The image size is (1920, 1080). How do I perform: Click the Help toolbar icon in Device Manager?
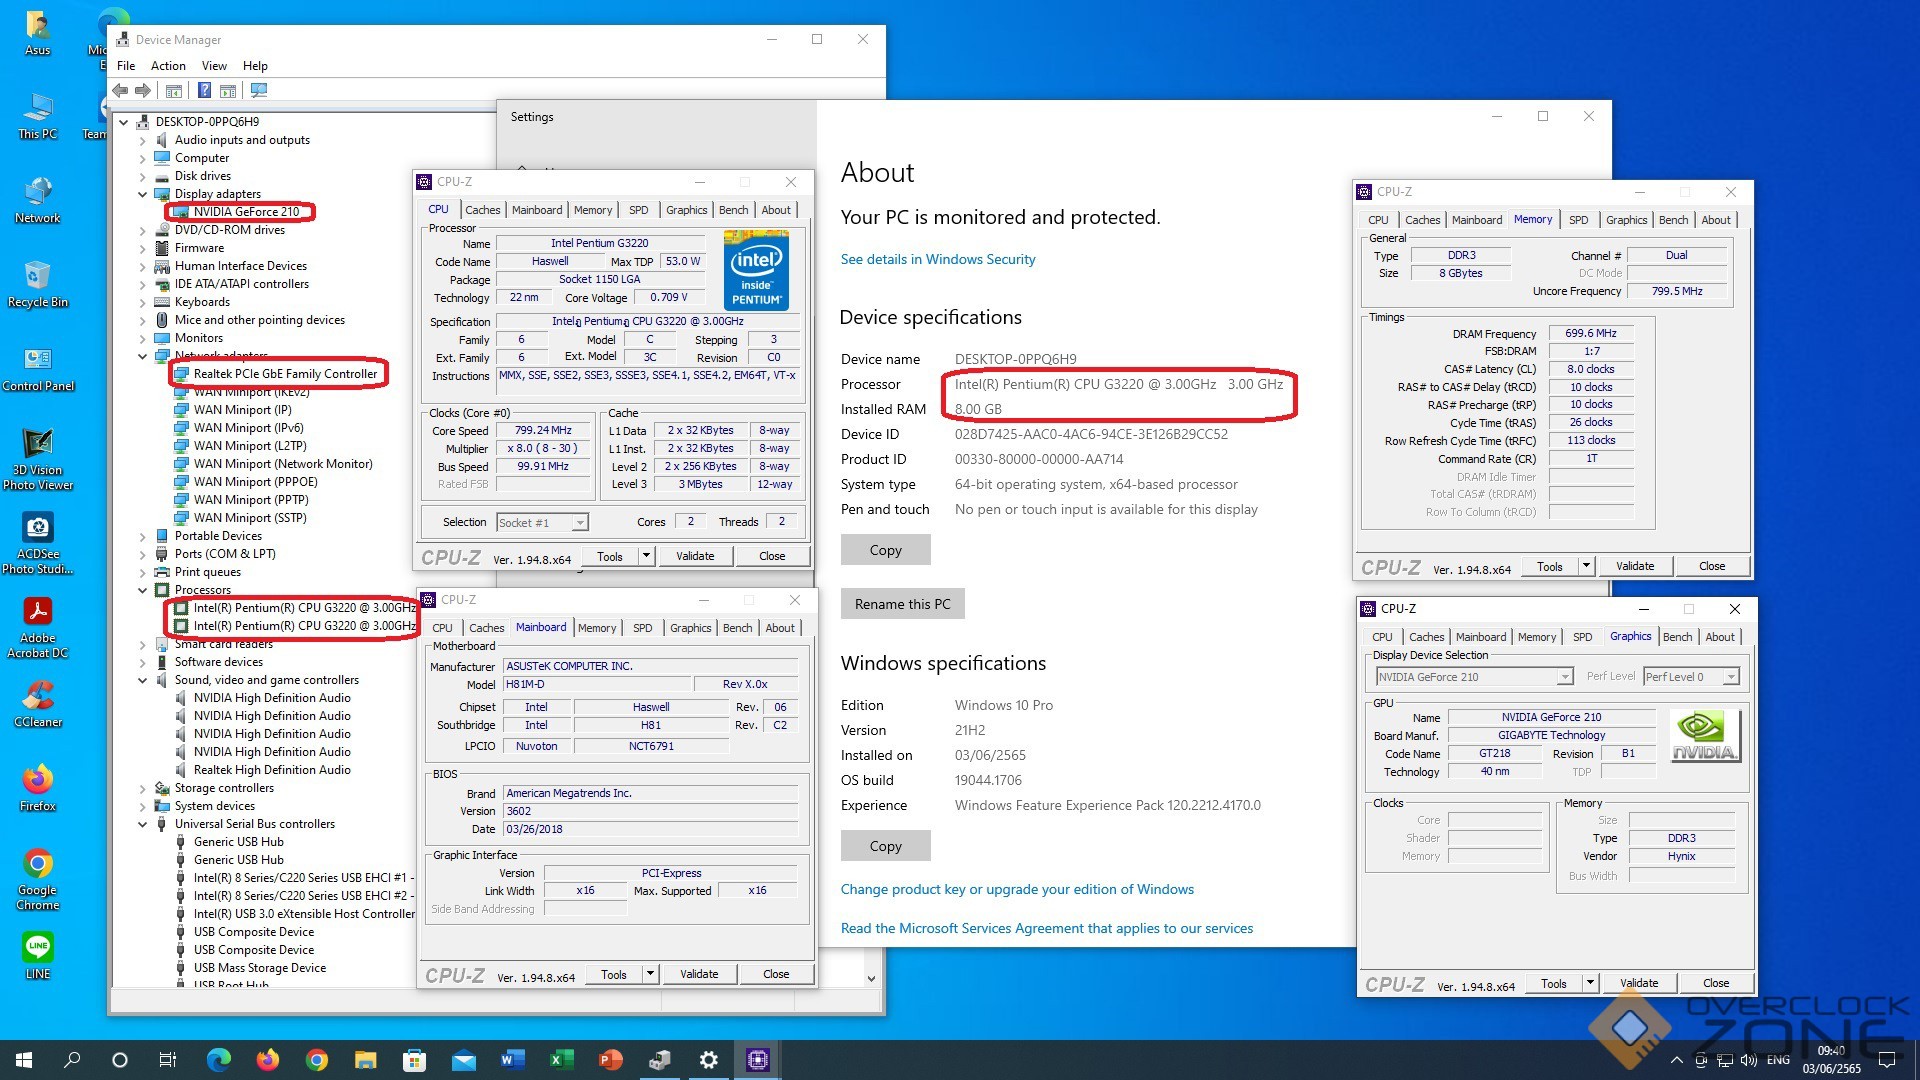coord(204,91)
